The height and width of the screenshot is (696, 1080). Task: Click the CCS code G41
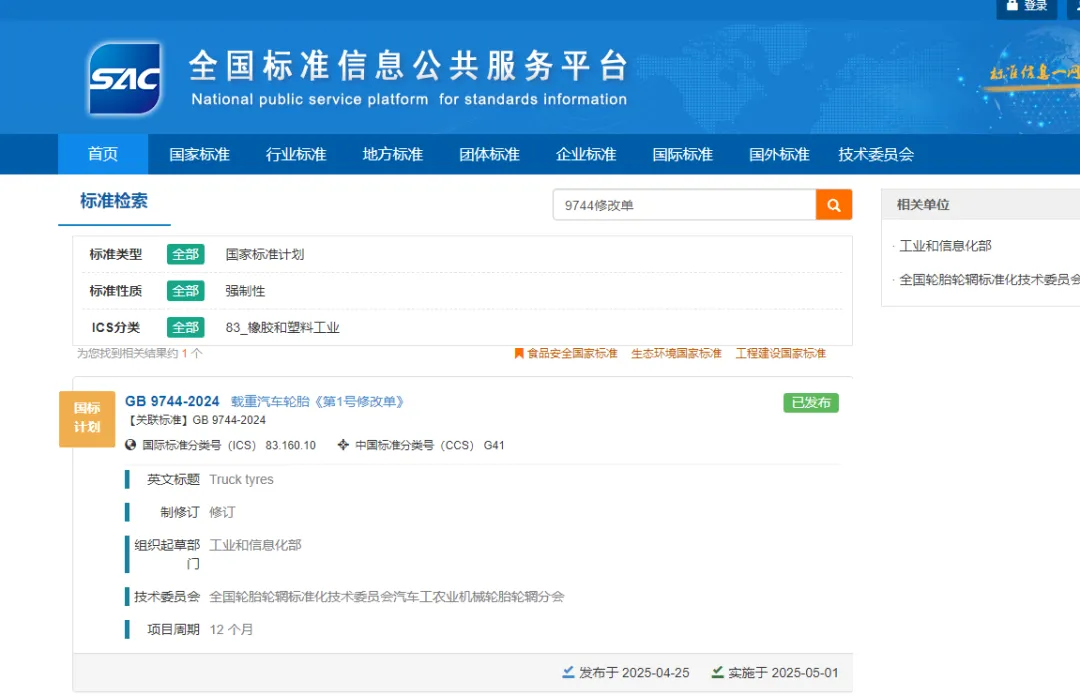(x=494, y=445)
